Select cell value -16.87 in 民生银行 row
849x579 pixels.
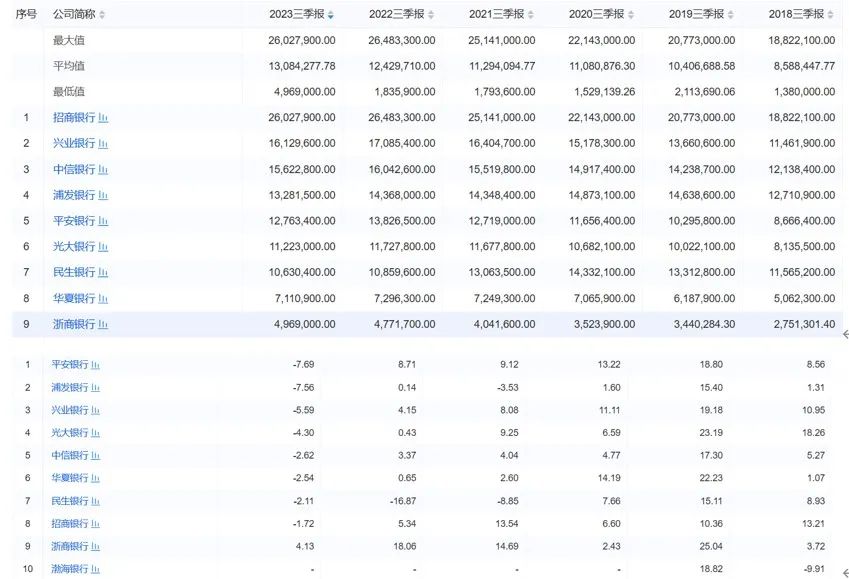point(403,501)
